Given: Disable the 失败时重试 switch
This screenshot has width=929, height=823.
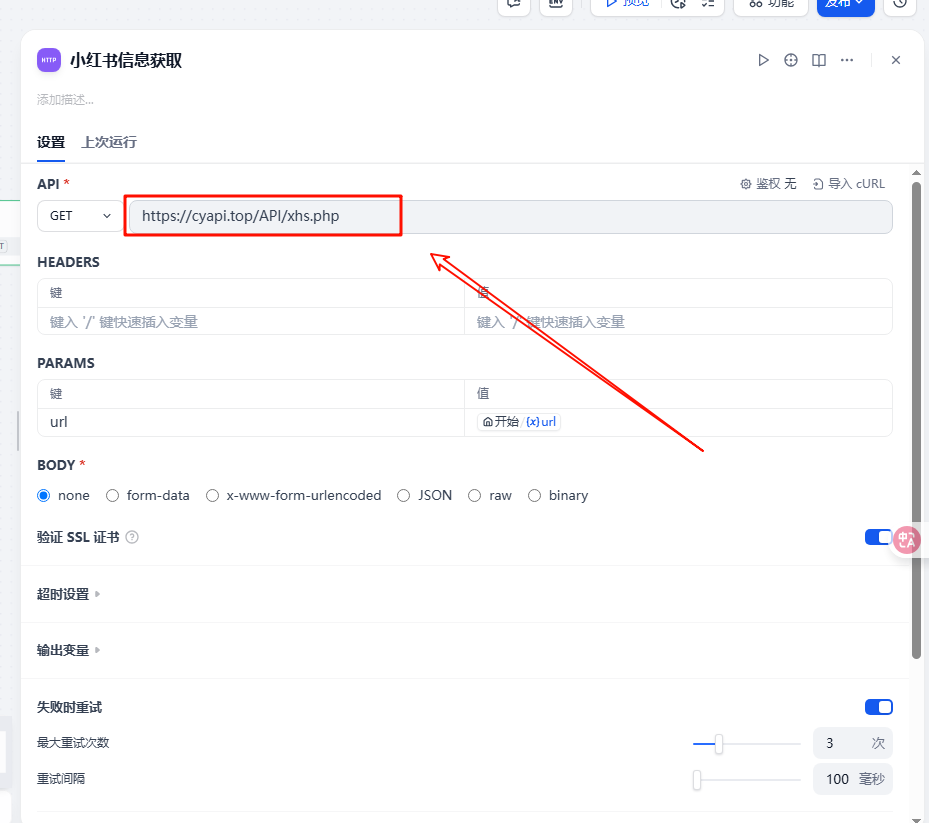Looking at the screenshot, I should click(x=878, y=707).
